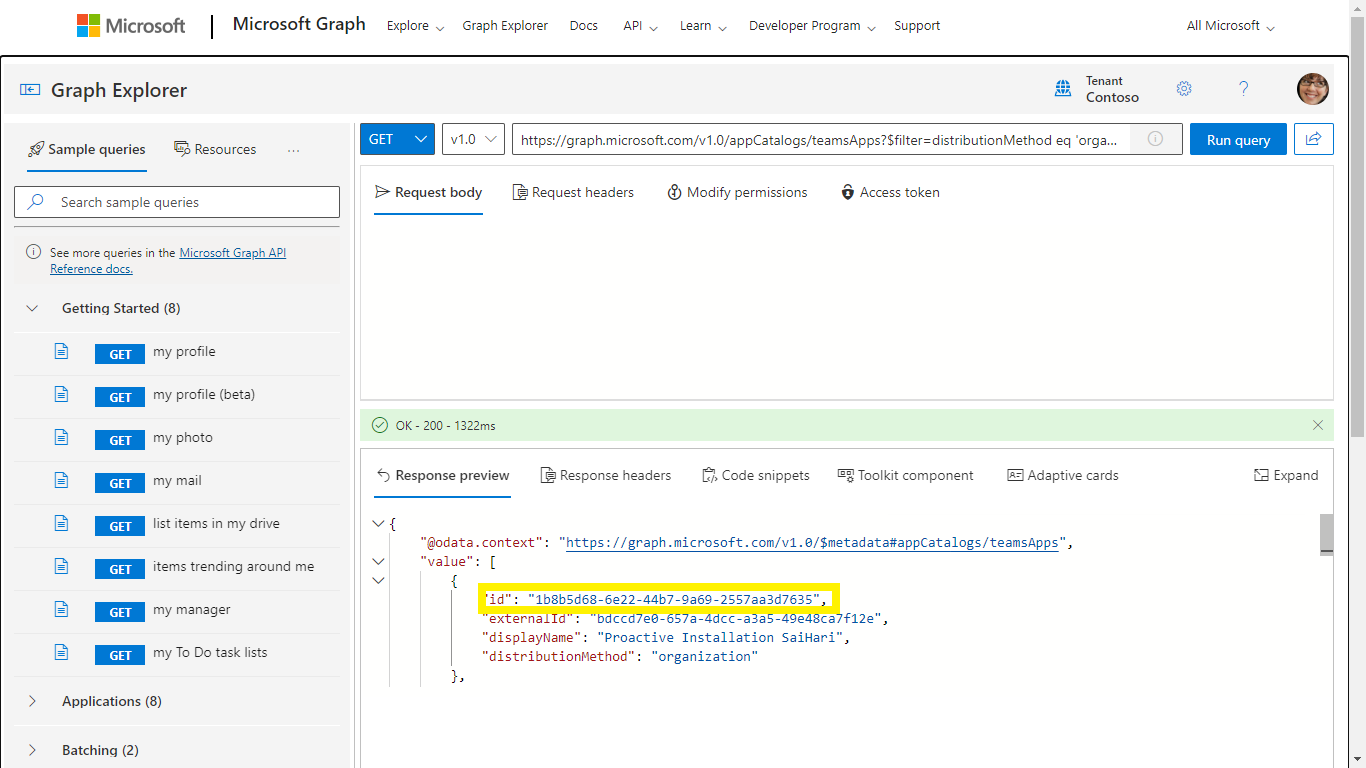Open the Modify permissions tab
The height and width of the screenshot is (768, 1366).
tap(737, 192)
